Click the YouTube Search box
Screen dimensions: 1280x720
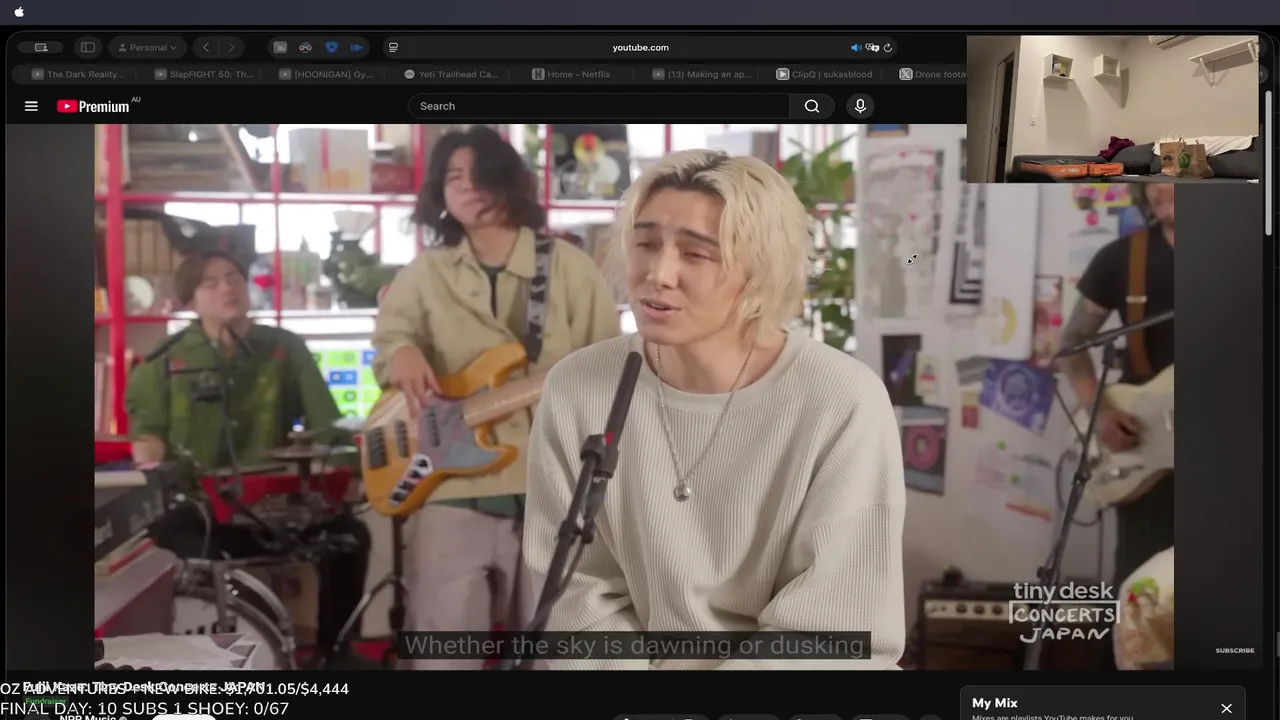click(x=598, y=106)
